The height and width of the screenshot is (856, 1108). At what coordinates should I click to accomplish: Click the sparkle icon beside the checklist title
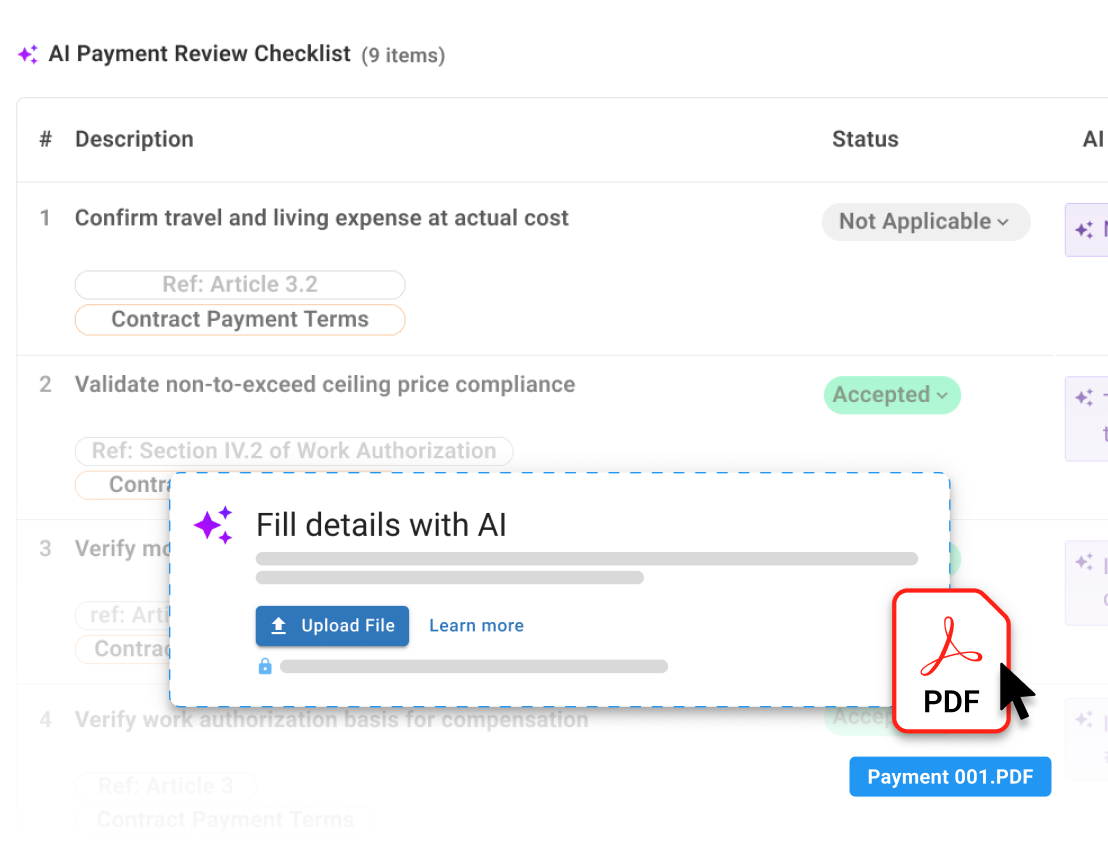tap(27, 53)
